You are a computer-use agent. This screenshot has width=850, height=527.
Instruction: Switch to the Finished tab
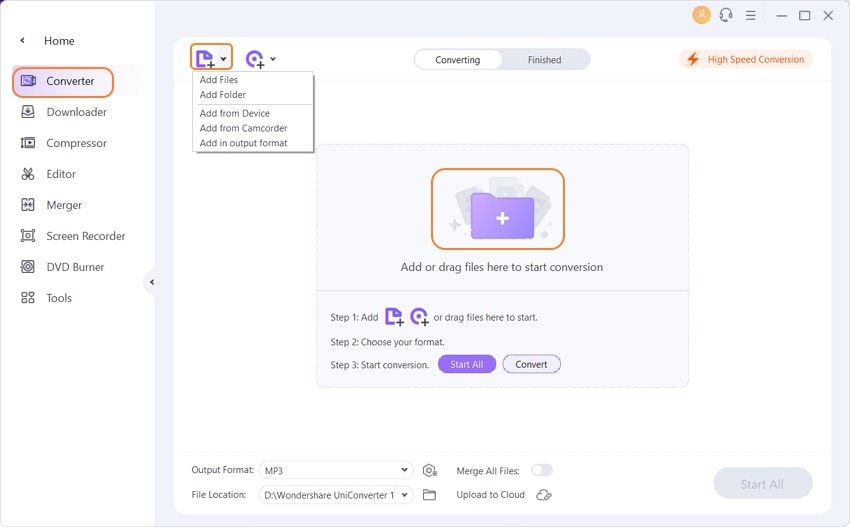coord(544,60)
